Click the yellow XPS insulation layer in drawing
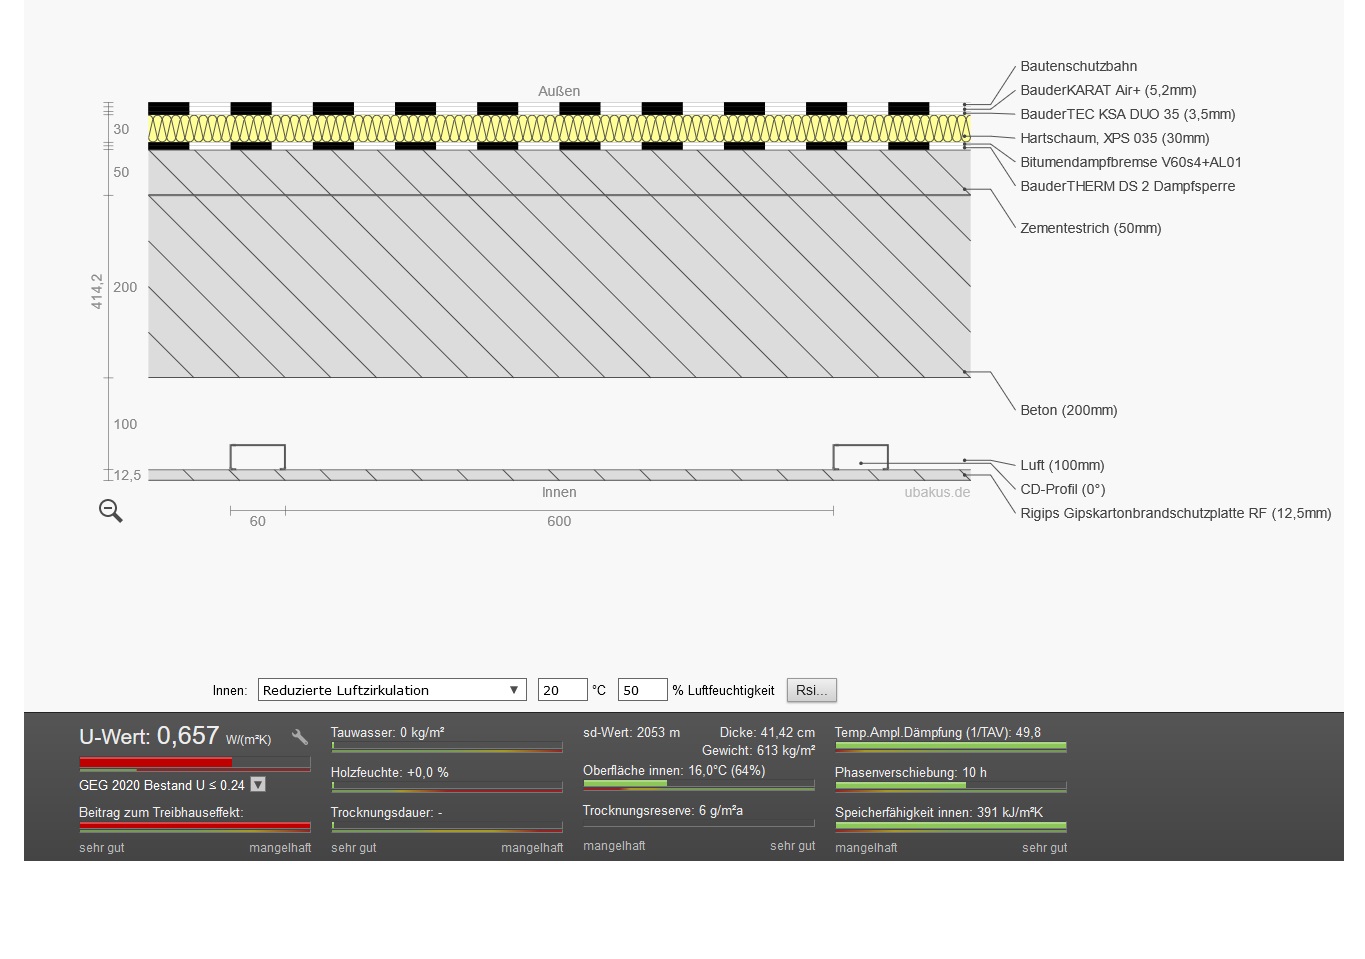Screen dimensions: 1365x959 [x=559, y=129]
